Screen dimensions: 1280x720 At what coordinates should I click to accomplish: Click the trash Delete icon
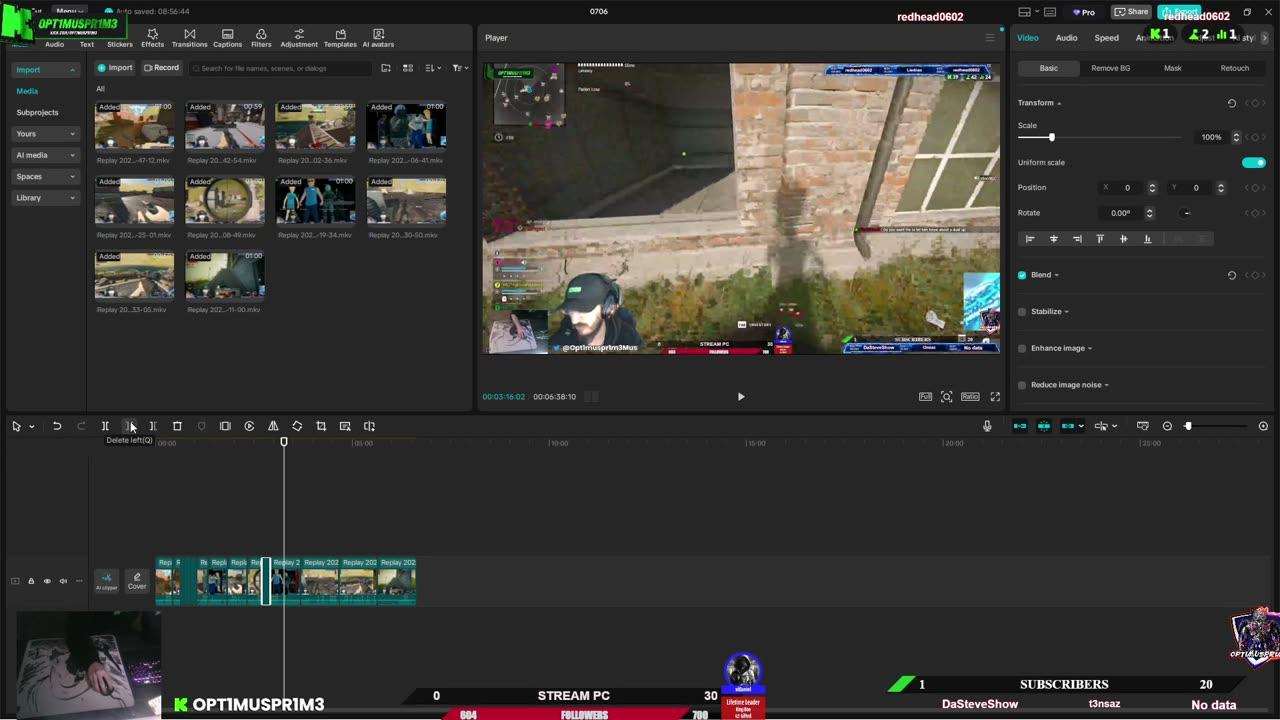click(x=177, y=426)
